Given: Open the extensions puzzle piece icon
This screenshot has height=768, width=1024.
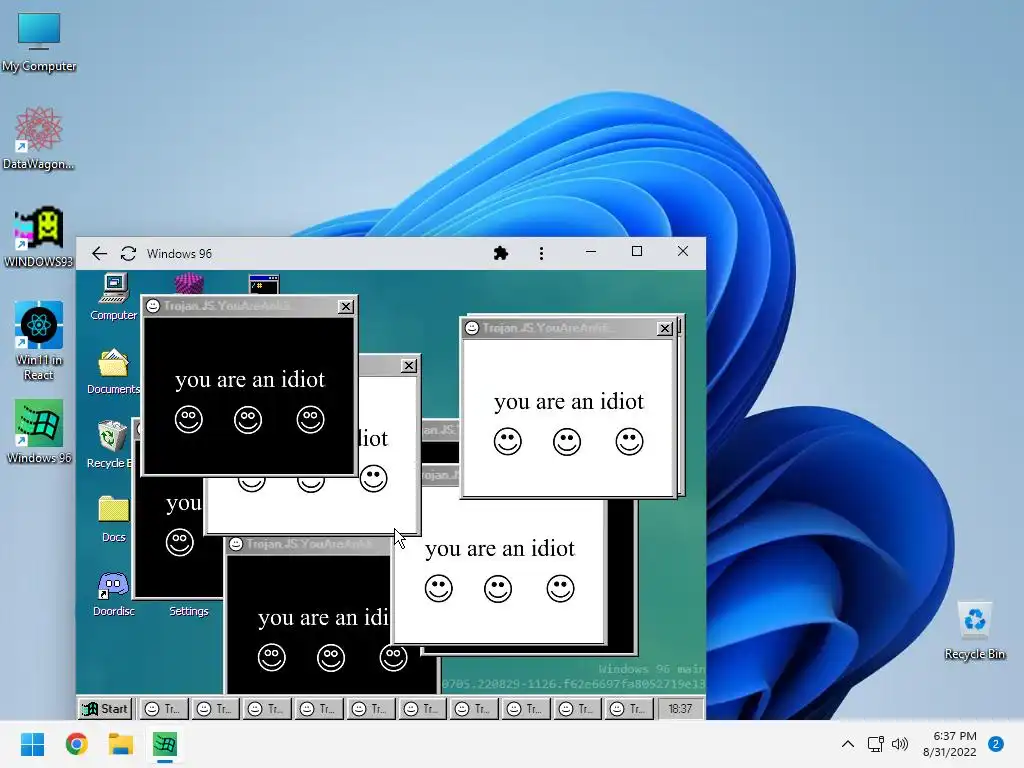Looking at the screenshot, I should tap(501, 253).
